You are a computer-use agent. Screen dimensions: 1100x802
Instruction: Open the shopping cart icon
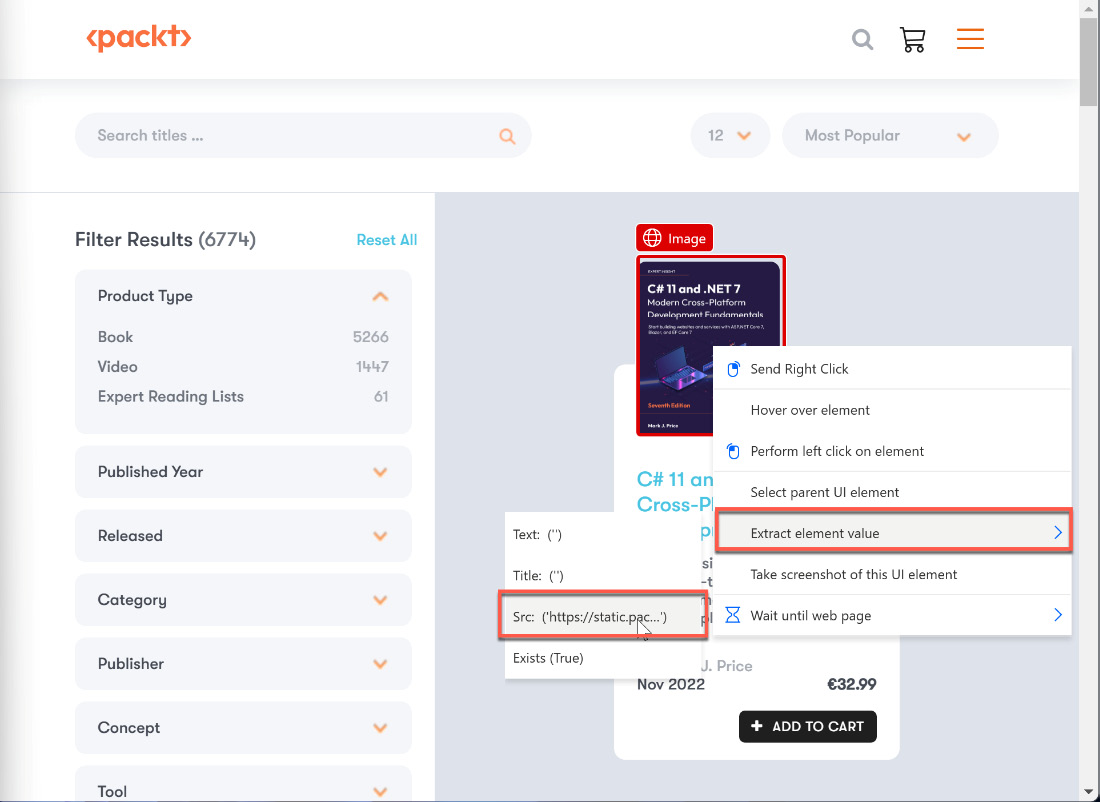click(913, 39)
